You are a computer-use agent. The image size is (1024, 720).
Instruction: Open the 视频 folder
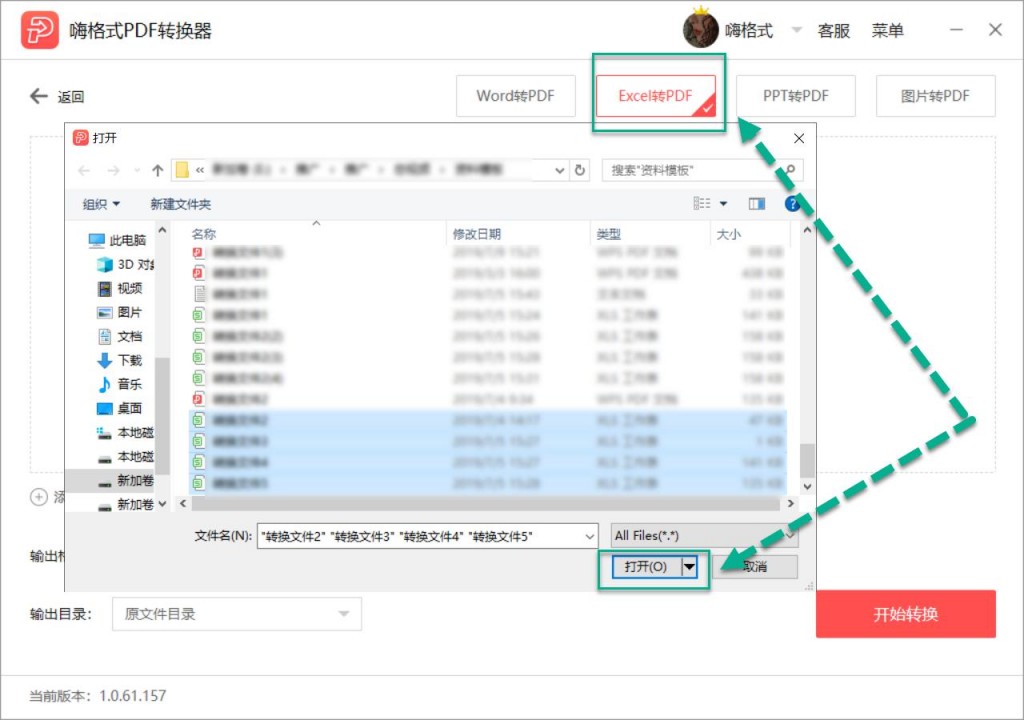tap(120, 288)
